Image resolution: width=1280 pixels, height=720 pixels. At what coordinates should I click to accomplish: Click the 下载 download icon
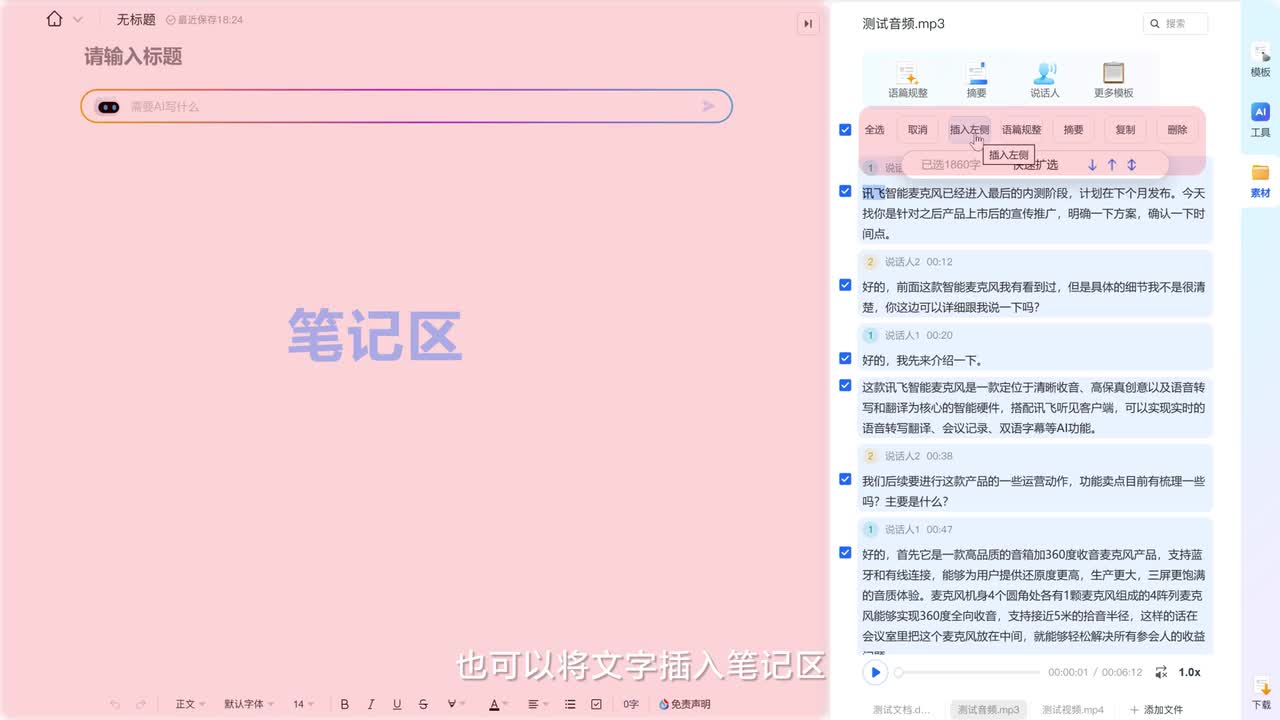(1260, 684)
